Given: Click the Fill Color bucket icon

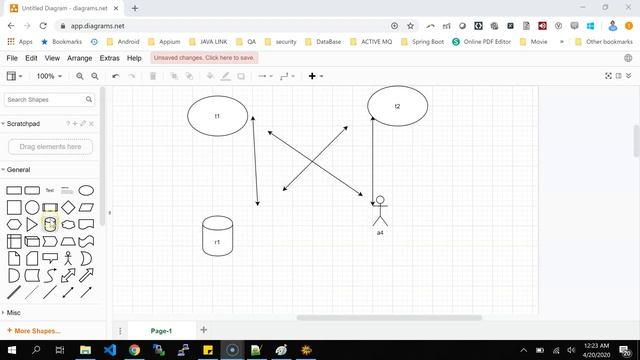Looking at the screenshot, I should [210, 76].
